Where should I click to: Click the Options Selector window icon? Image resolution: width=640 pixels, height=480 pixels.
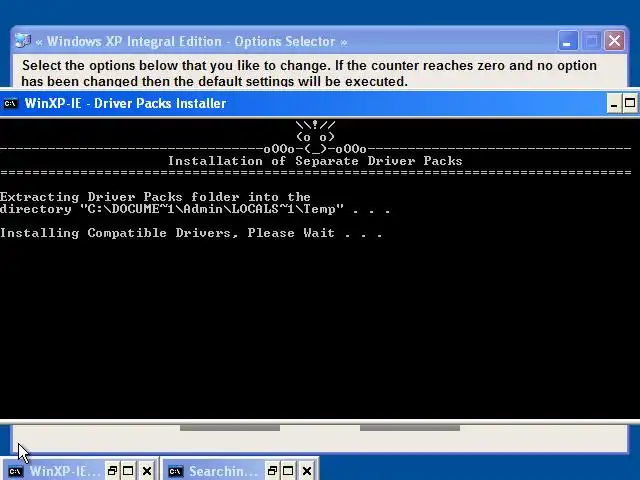[23, 41]
